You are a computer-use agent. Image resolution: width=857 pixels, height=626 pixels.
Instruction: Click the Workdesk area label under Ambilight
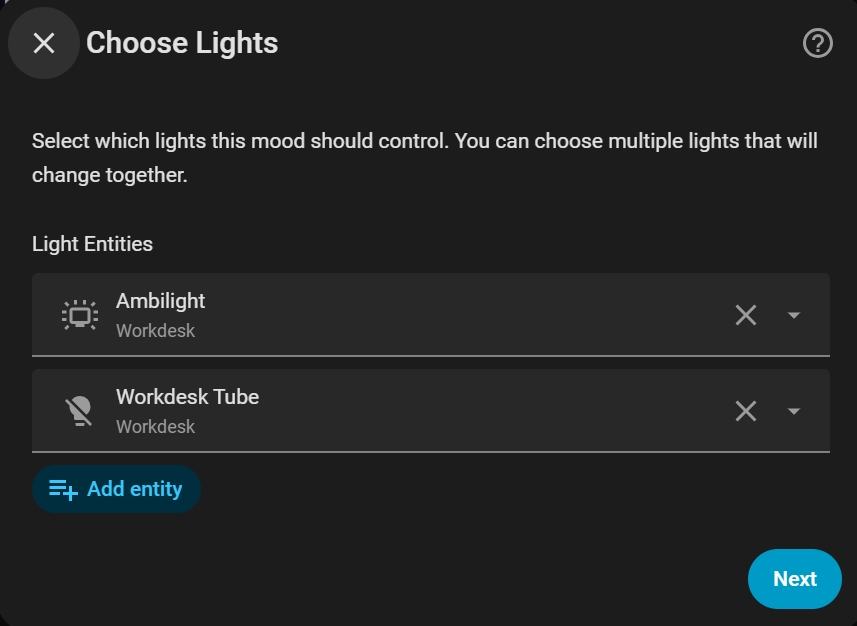[155, 331]
